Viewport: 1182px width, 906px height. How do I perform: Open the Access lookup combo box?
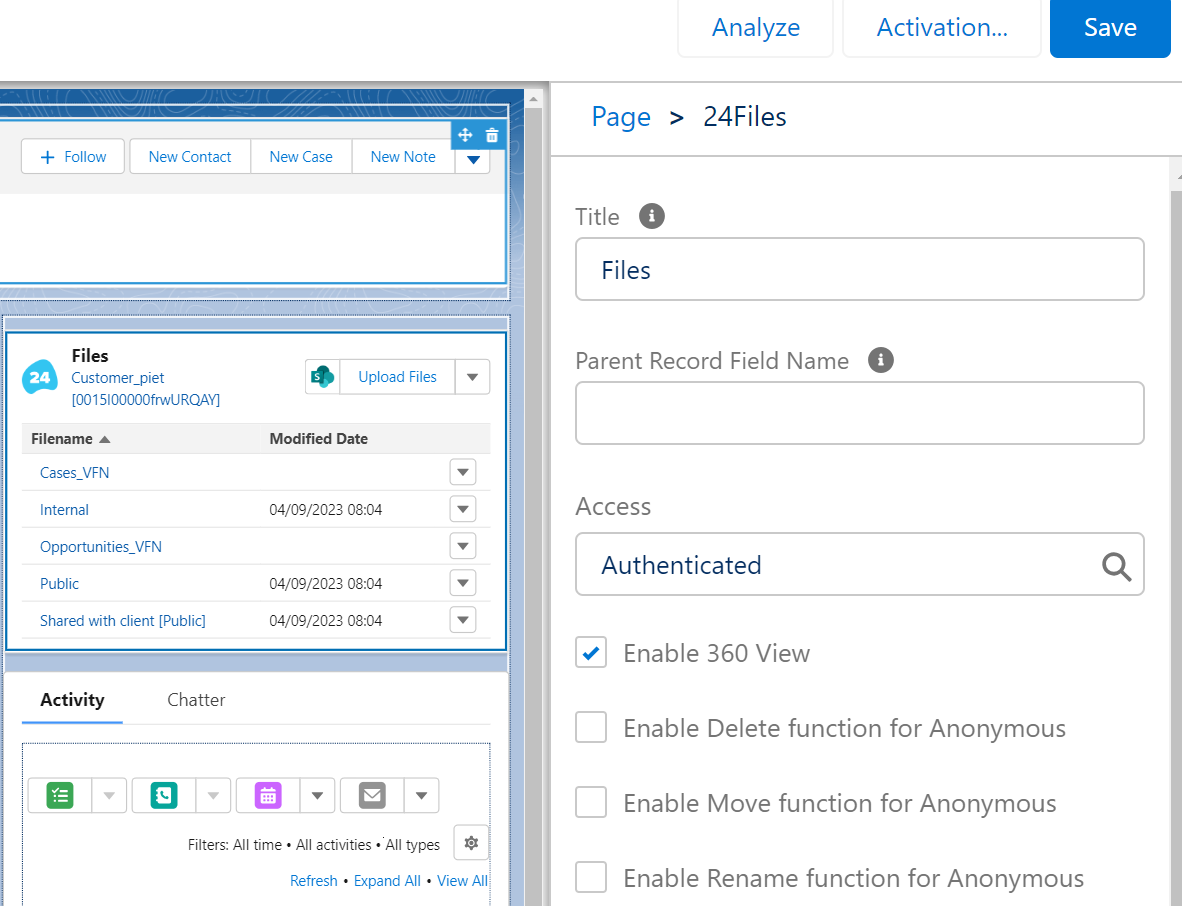[x=858, y=565]
